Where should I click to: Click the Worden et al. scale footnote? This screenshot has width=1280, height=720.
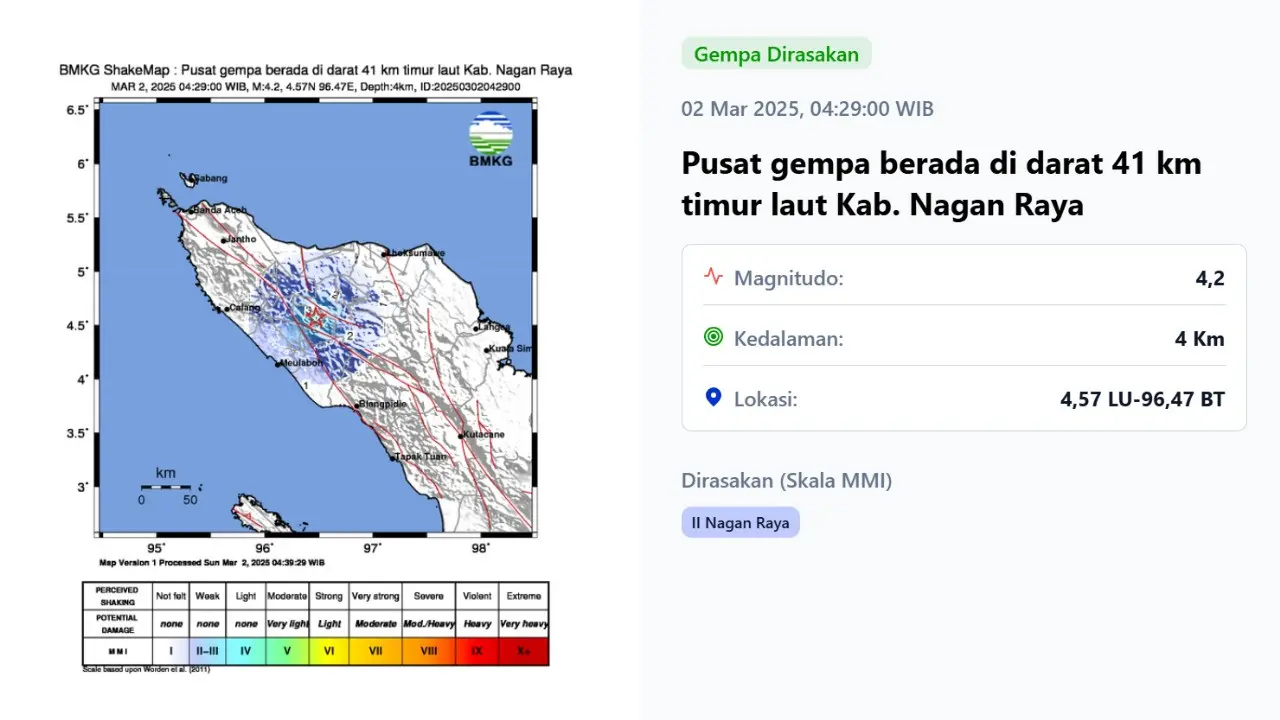tap(146, 669)
